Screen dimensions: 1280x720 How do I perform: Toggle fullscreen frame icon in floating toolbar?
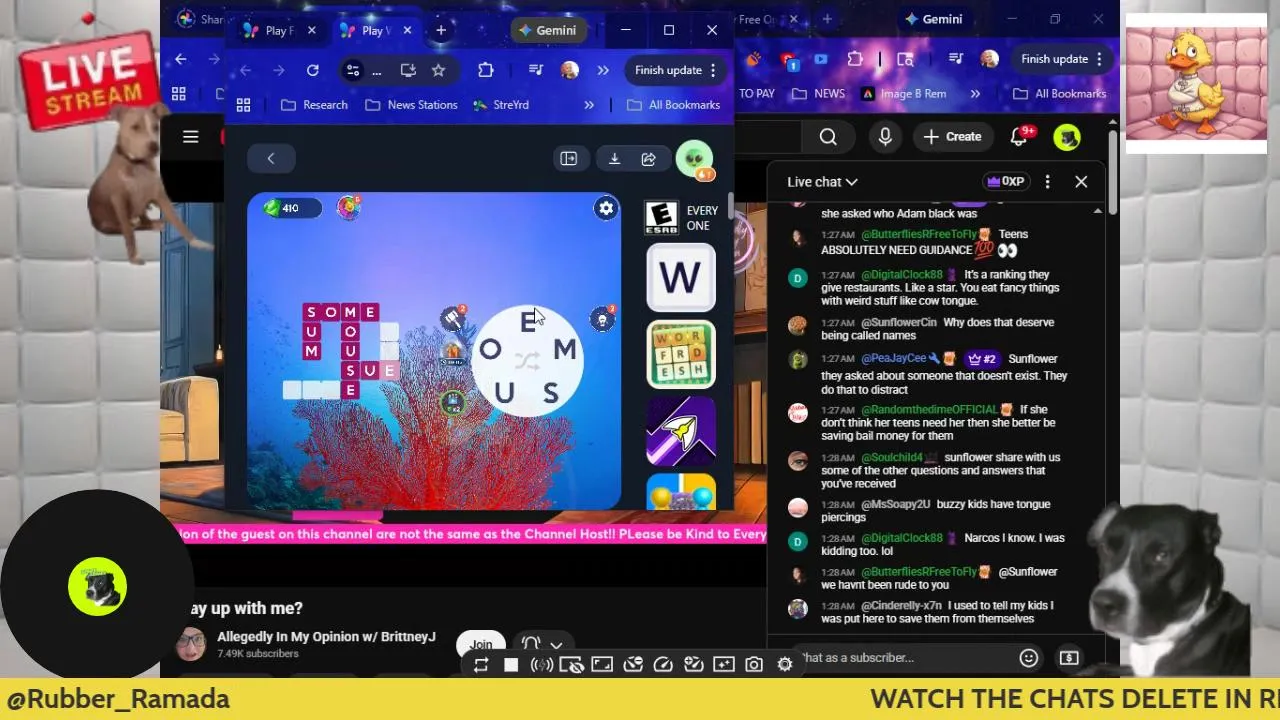tap(602, 665)
